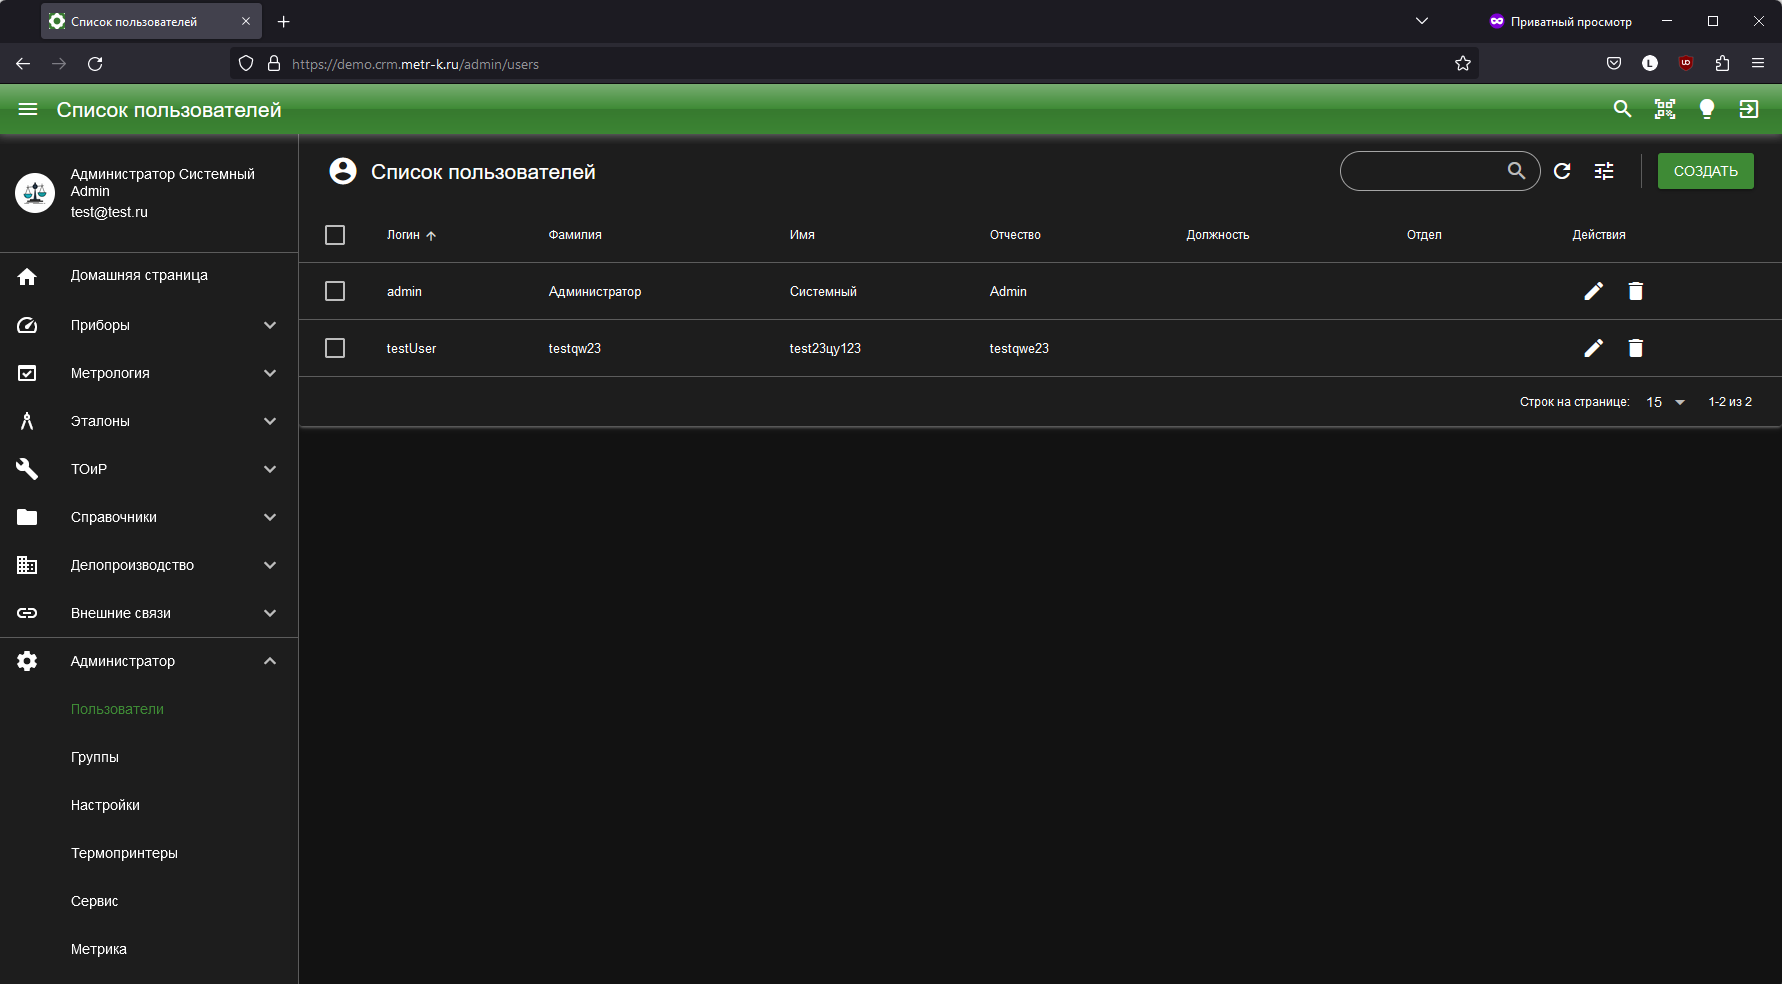The width and height of the screenshot is (1782, 984).
Task: Open the browser extensions puzzle icon
Action: (x=1722, y=63)
